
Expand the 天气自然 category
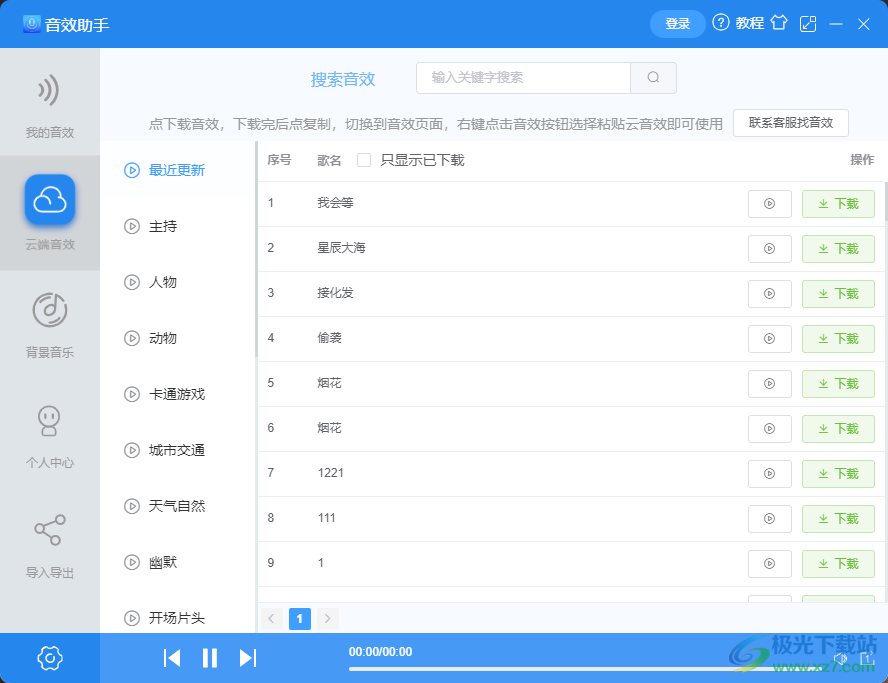click(178, 506)
